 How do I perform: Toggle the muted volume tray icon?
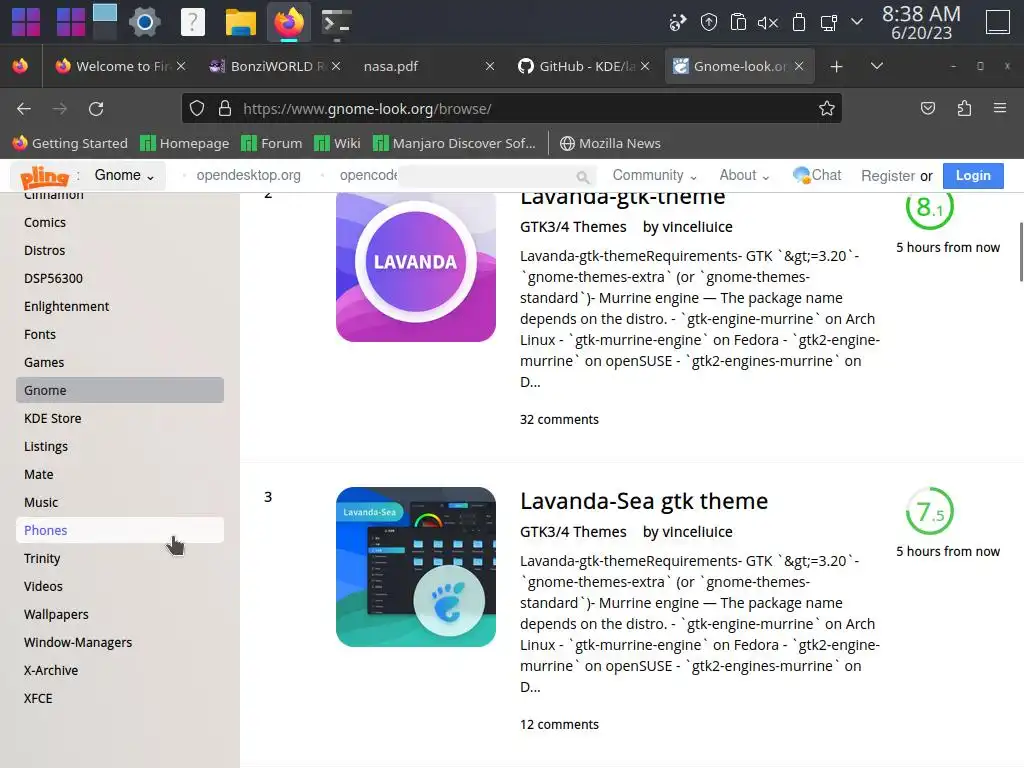(x=768, y=23)
